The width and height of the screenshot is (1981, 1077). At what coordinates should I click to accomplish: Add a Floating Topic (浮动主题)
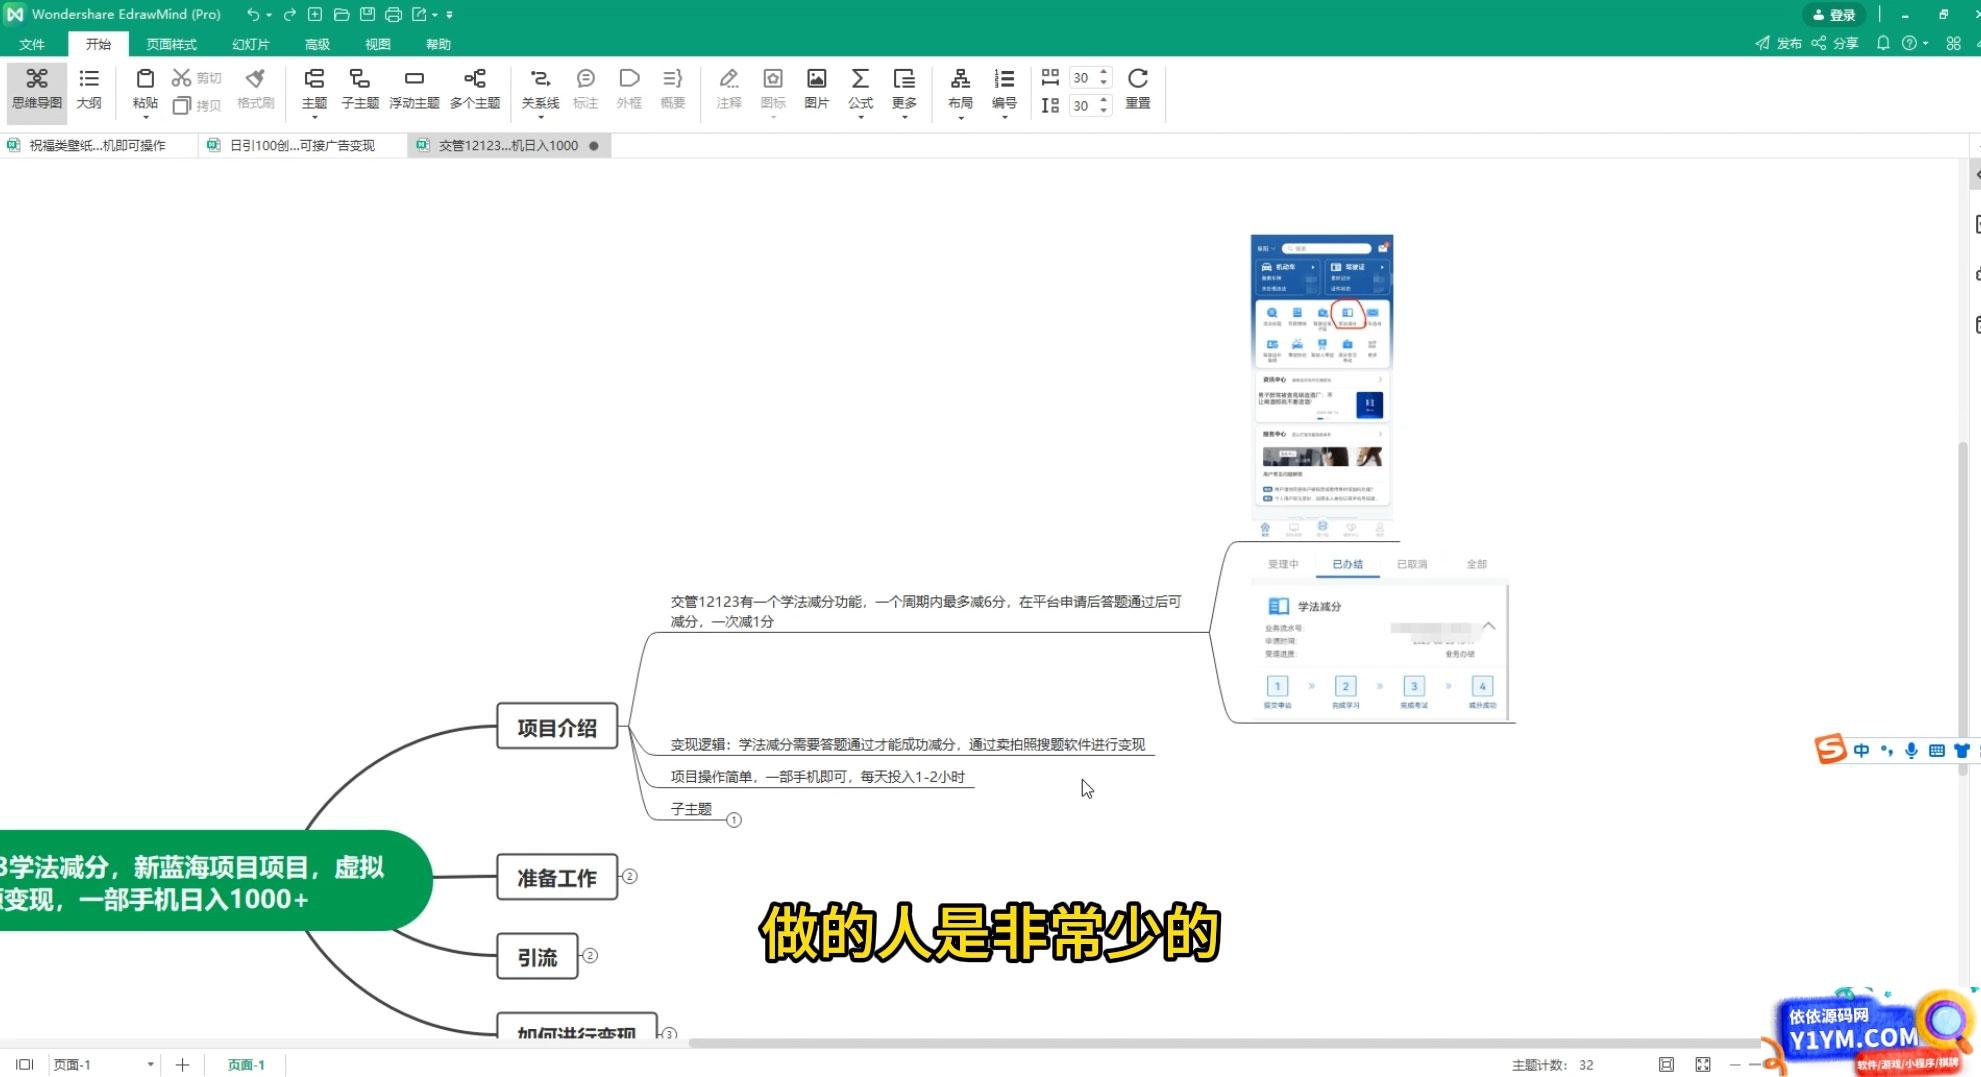pyautogui.click(x=414, y=89)
